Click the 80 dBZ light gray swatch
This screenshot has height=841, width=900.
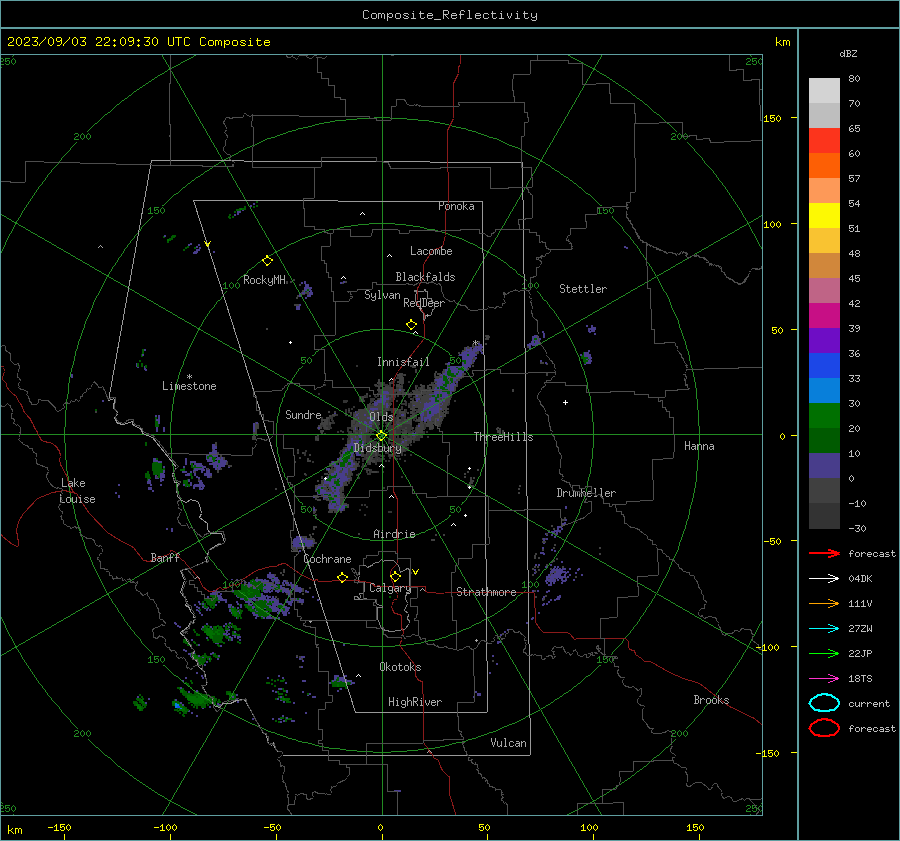[x=824, y=90]
